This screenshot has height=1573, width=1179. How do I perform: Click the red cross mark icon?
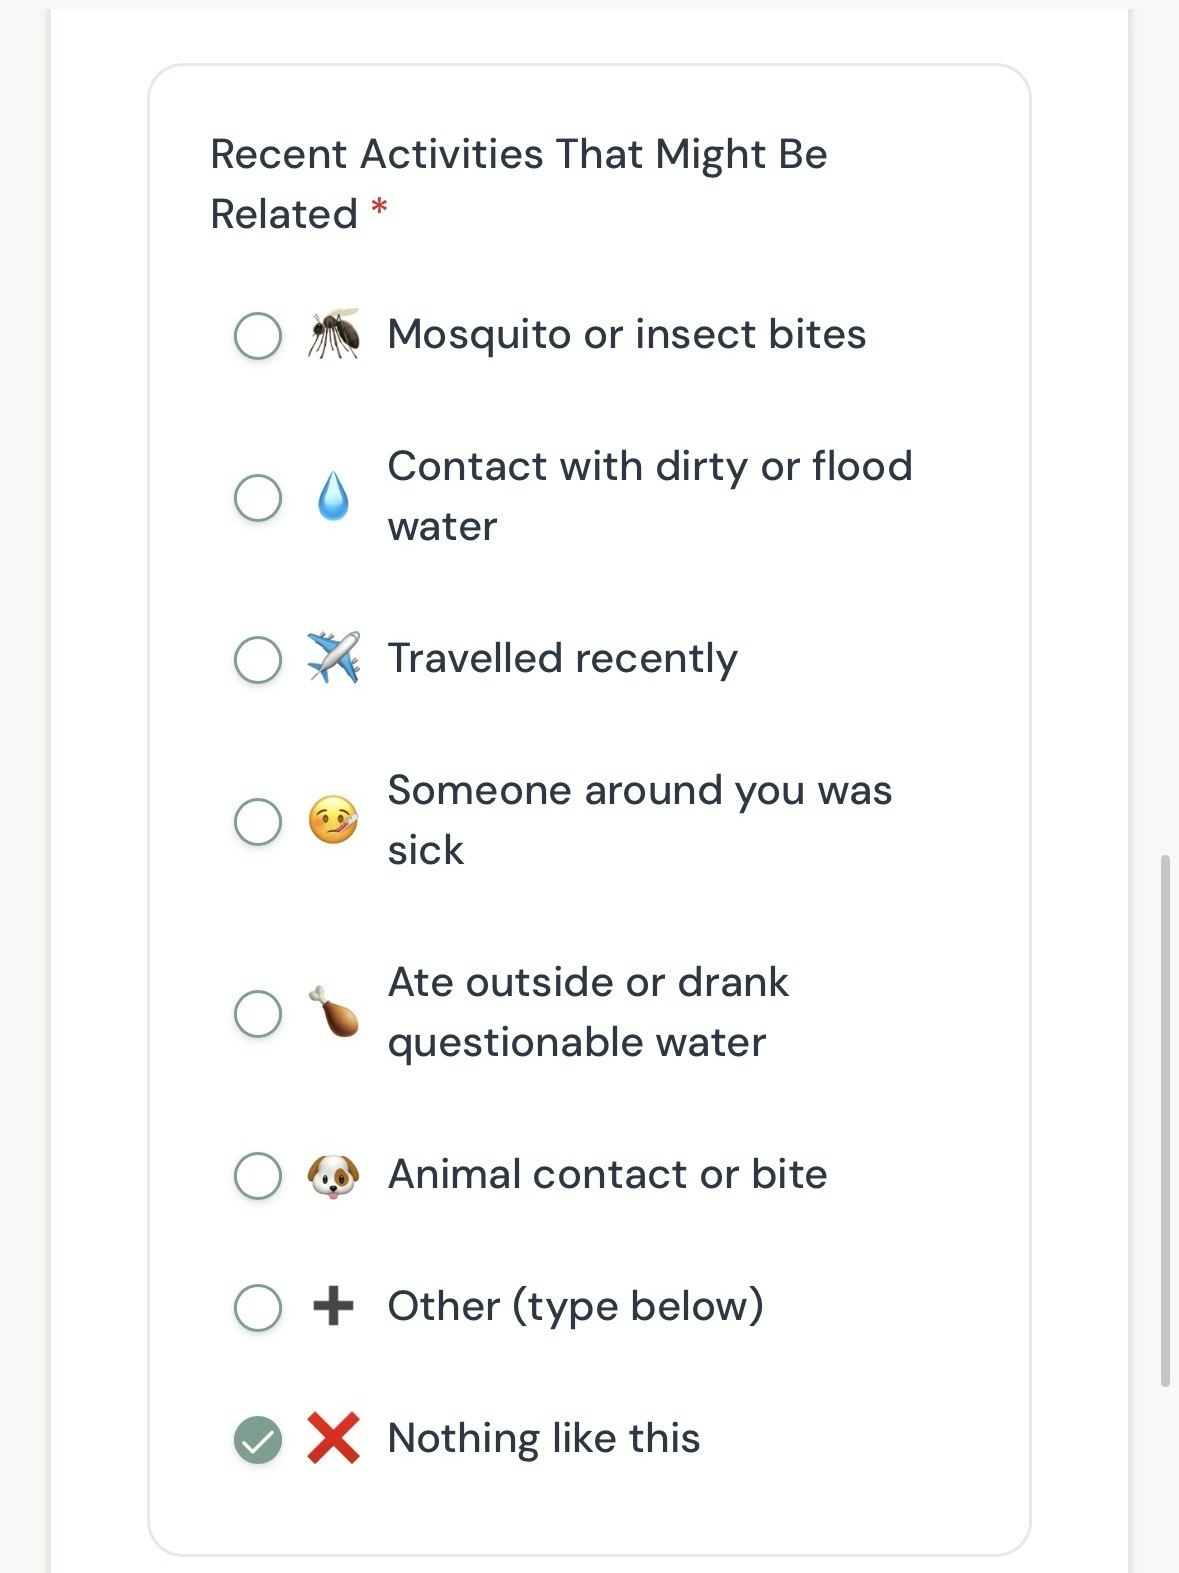[x=333, y=1439]
